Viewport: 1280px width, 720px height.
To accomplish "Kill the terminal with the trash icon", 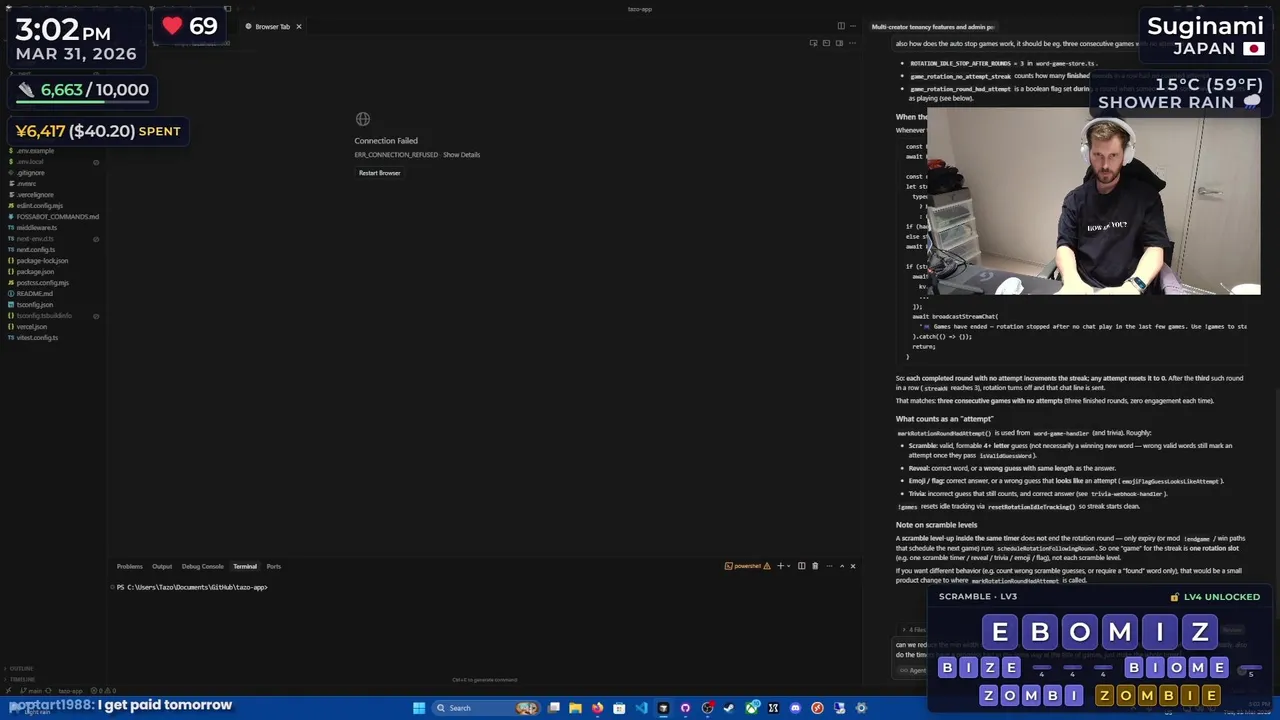I will [x=815, y=566].
